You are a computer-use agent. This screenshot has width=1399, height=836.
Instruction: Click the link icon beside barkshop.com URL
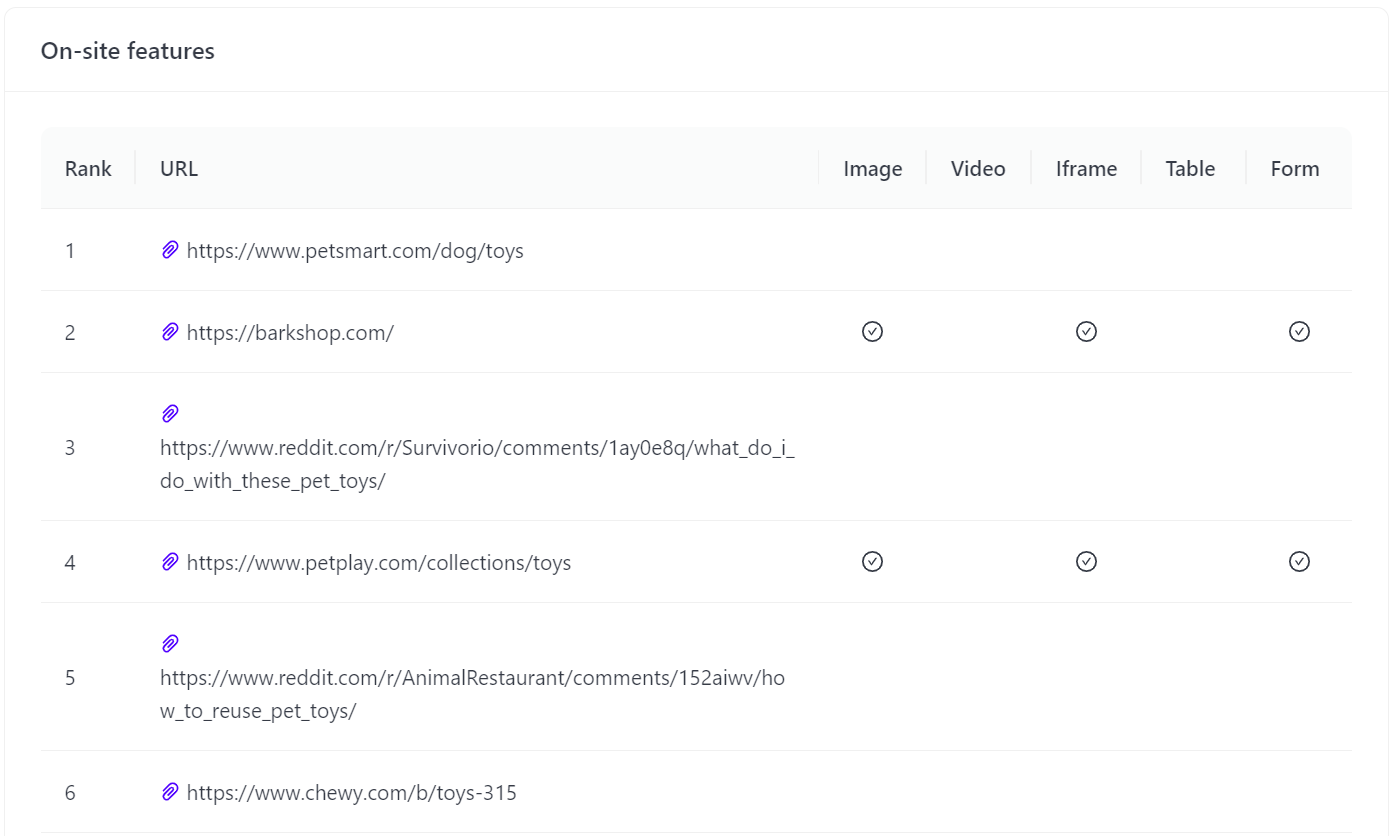(x=170, y=332)
